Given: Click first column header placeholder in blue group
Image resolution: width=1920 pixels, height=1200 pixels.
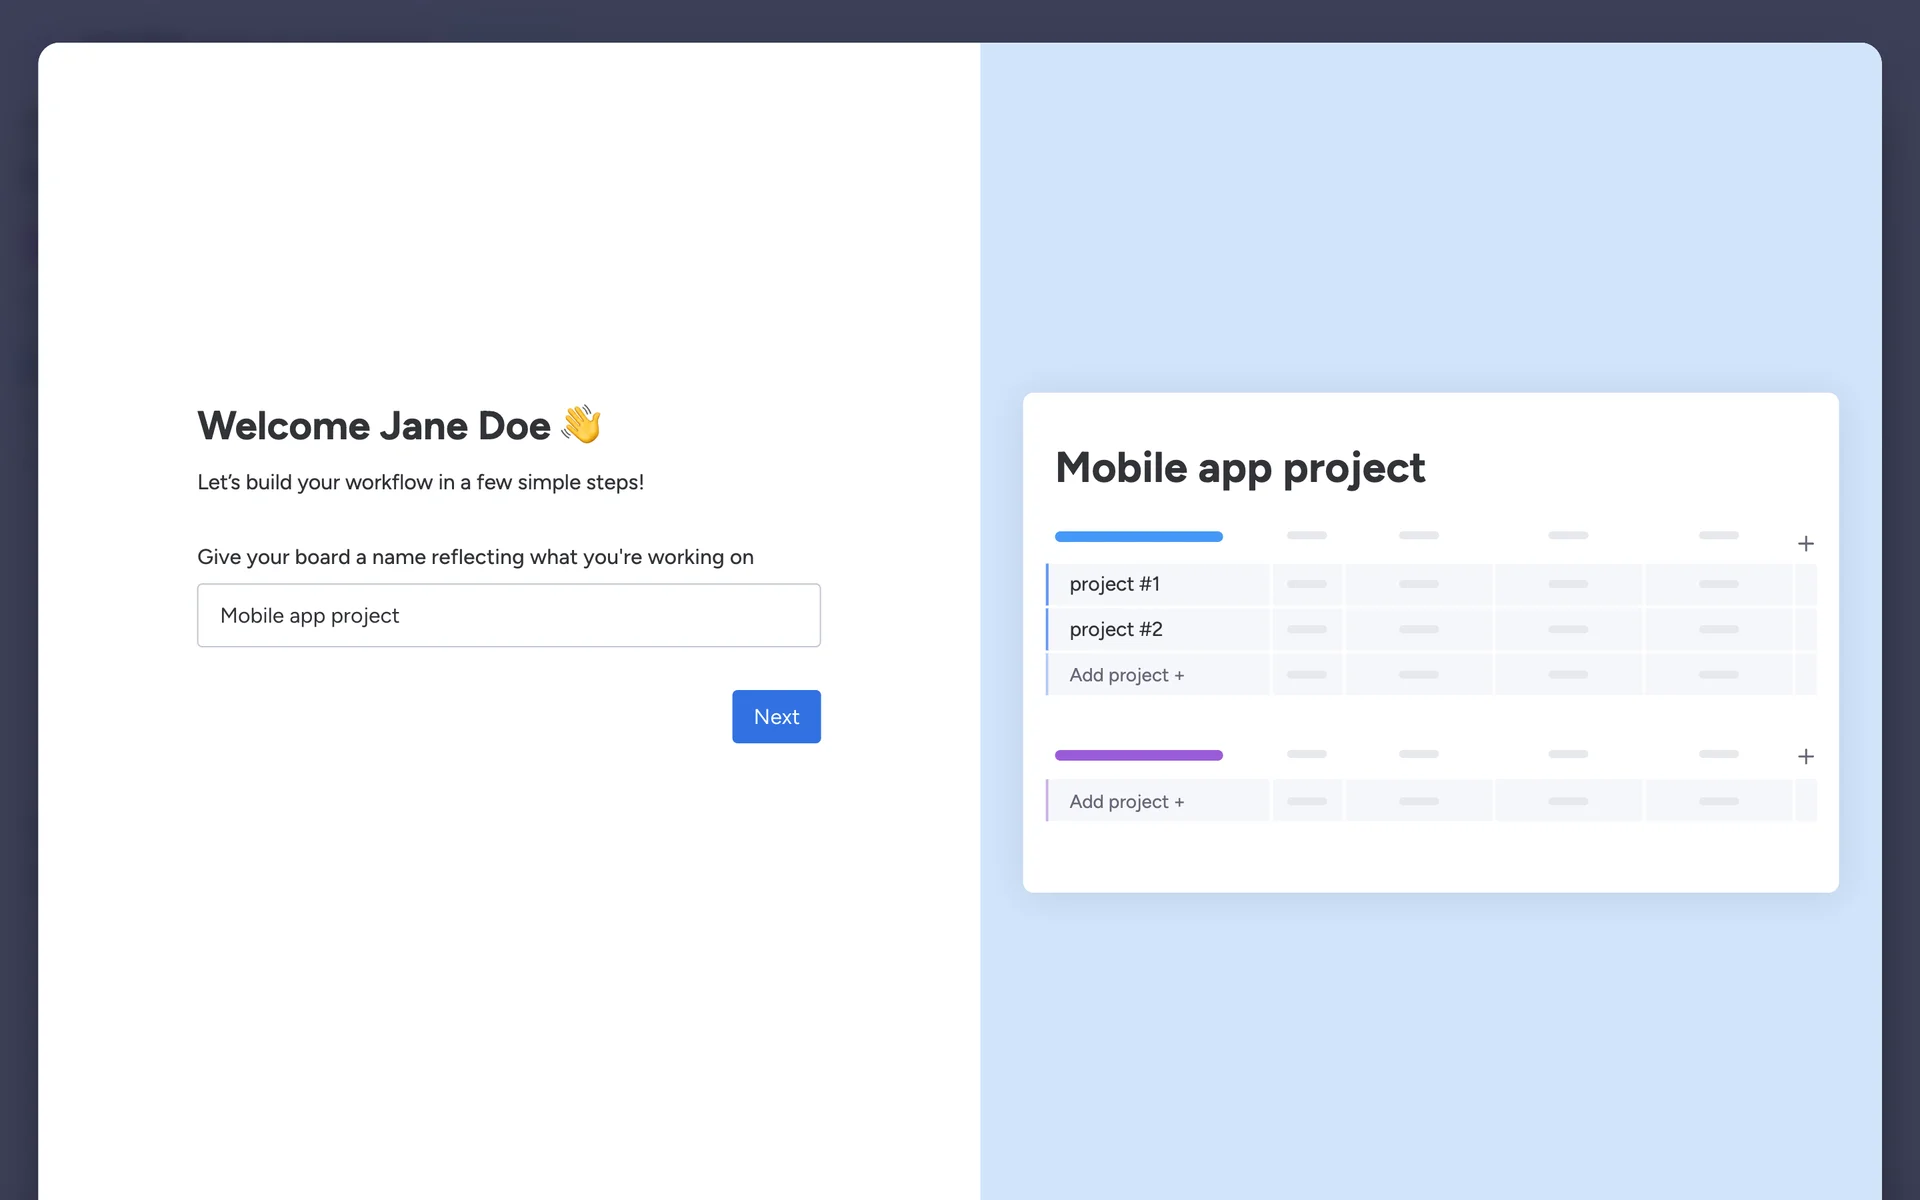Looking at the screenshot, I should tap(1306, 536).
